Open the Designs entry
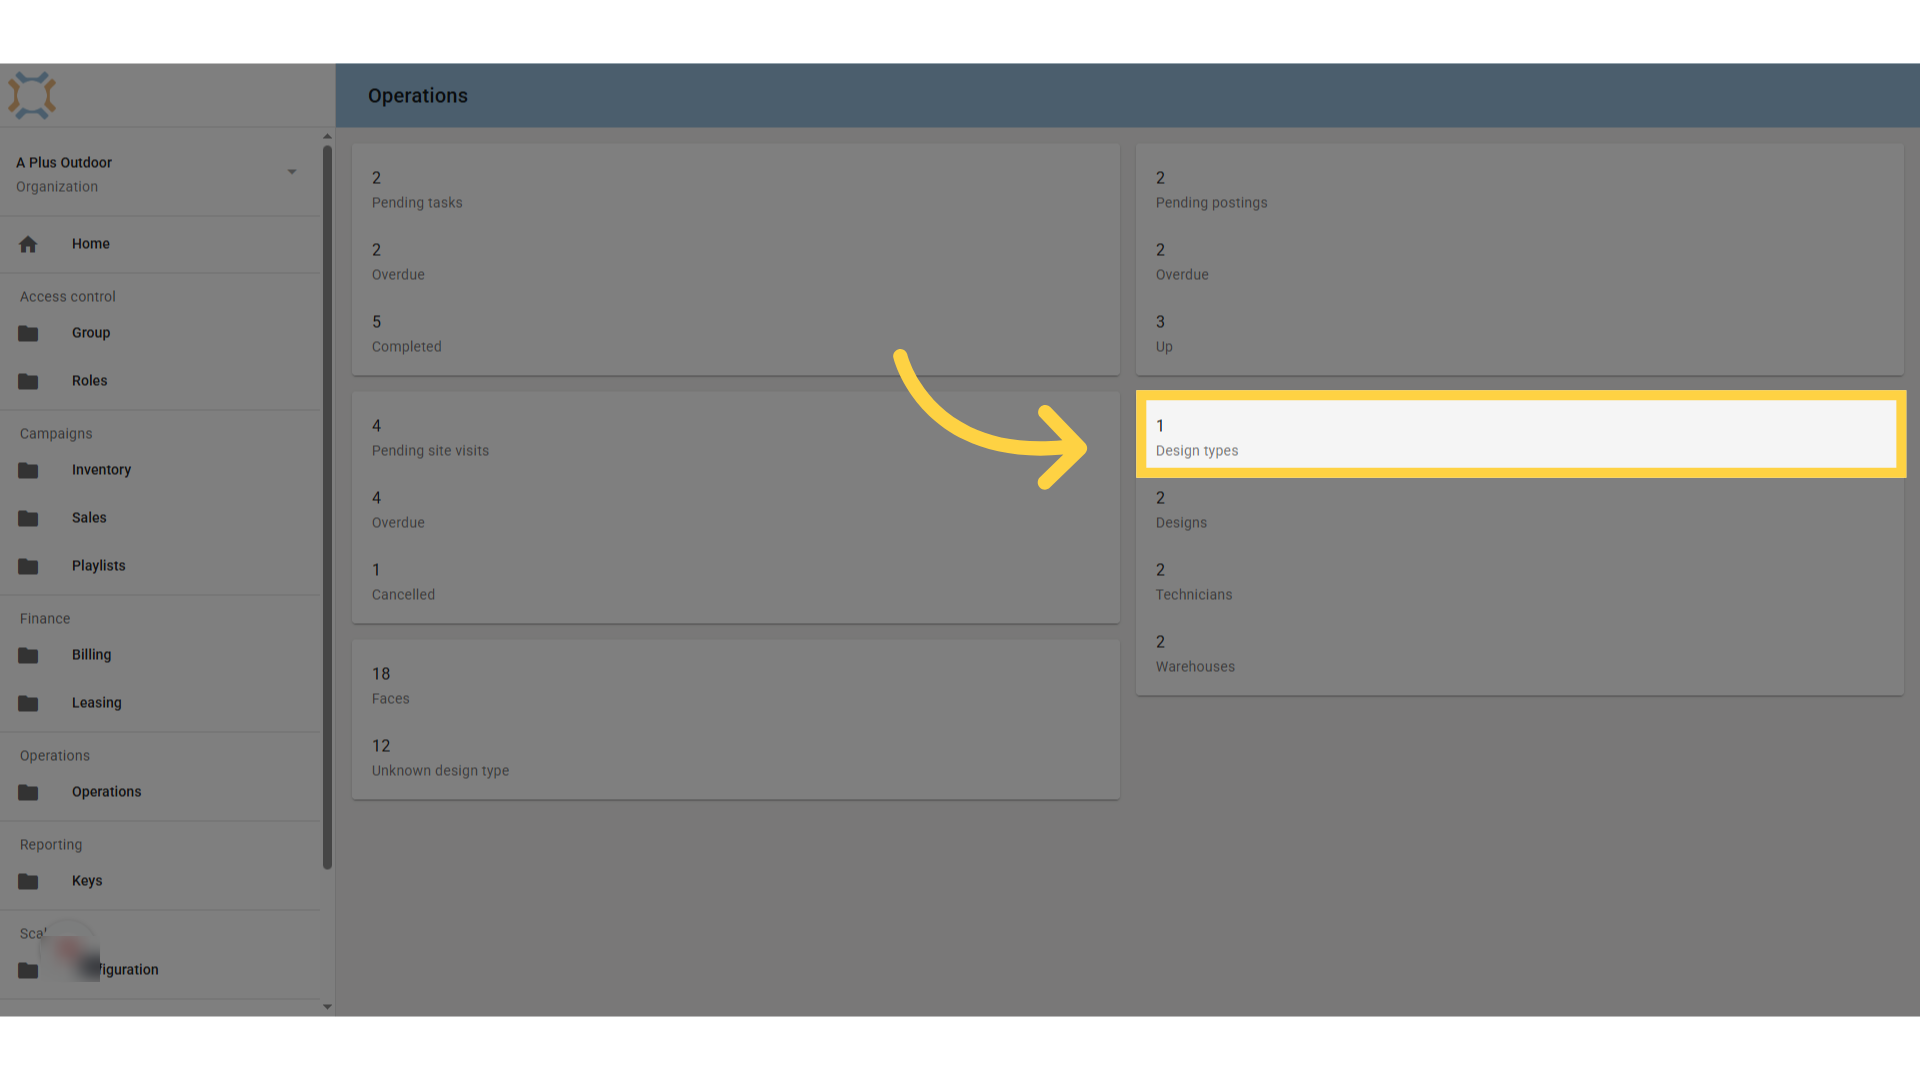This screenshot has height=1080, width=1920. pyautogui.click(x=1520, y=510)
